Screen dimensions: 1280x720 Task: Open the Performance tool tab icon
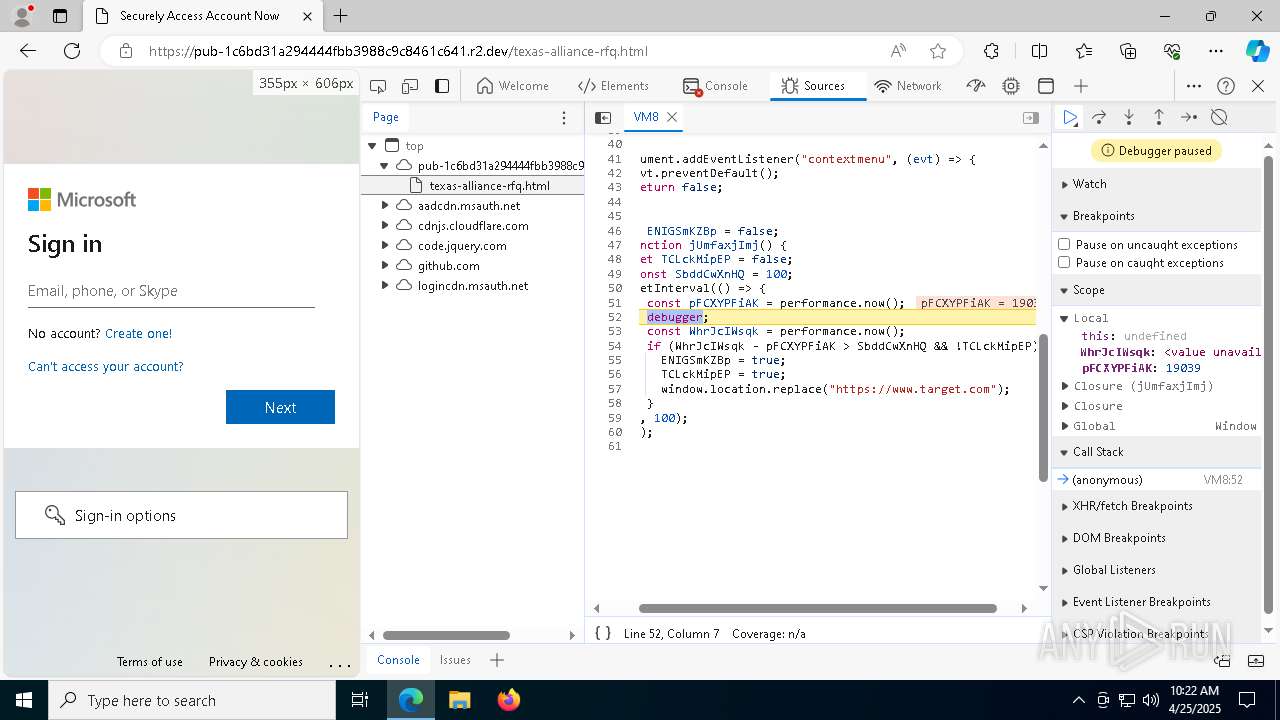[976, 86]
